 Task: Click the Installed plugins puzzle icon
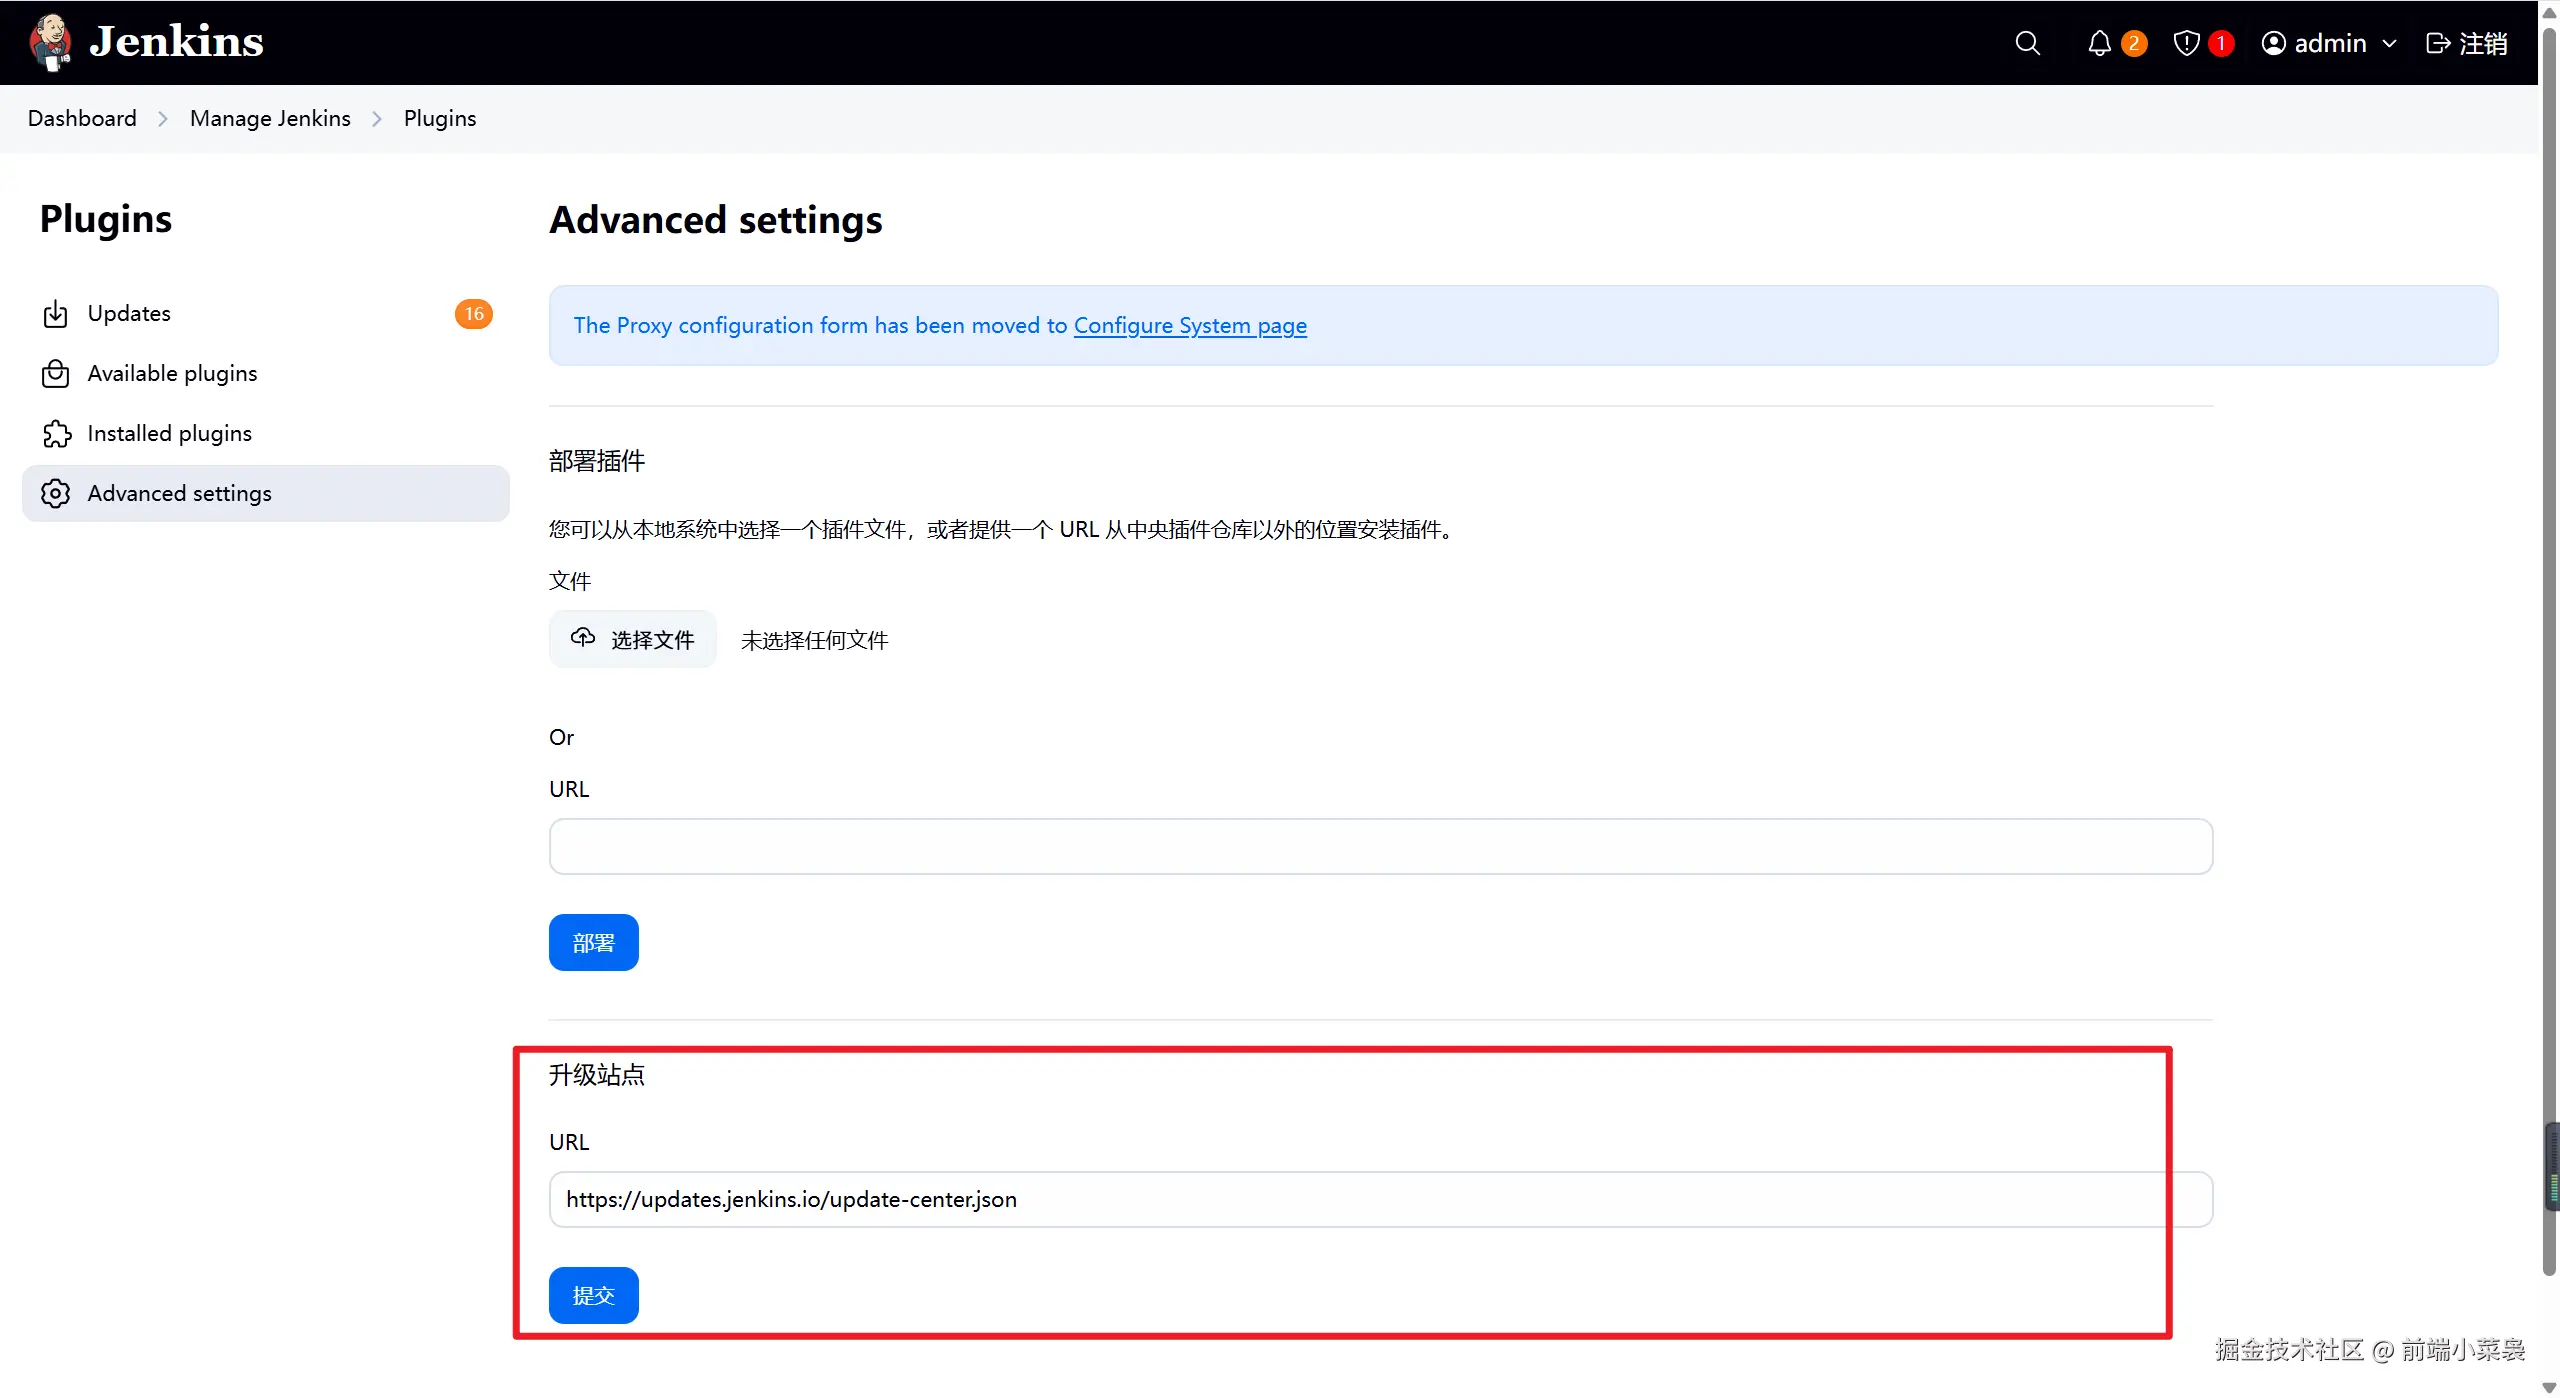(56, 434)
